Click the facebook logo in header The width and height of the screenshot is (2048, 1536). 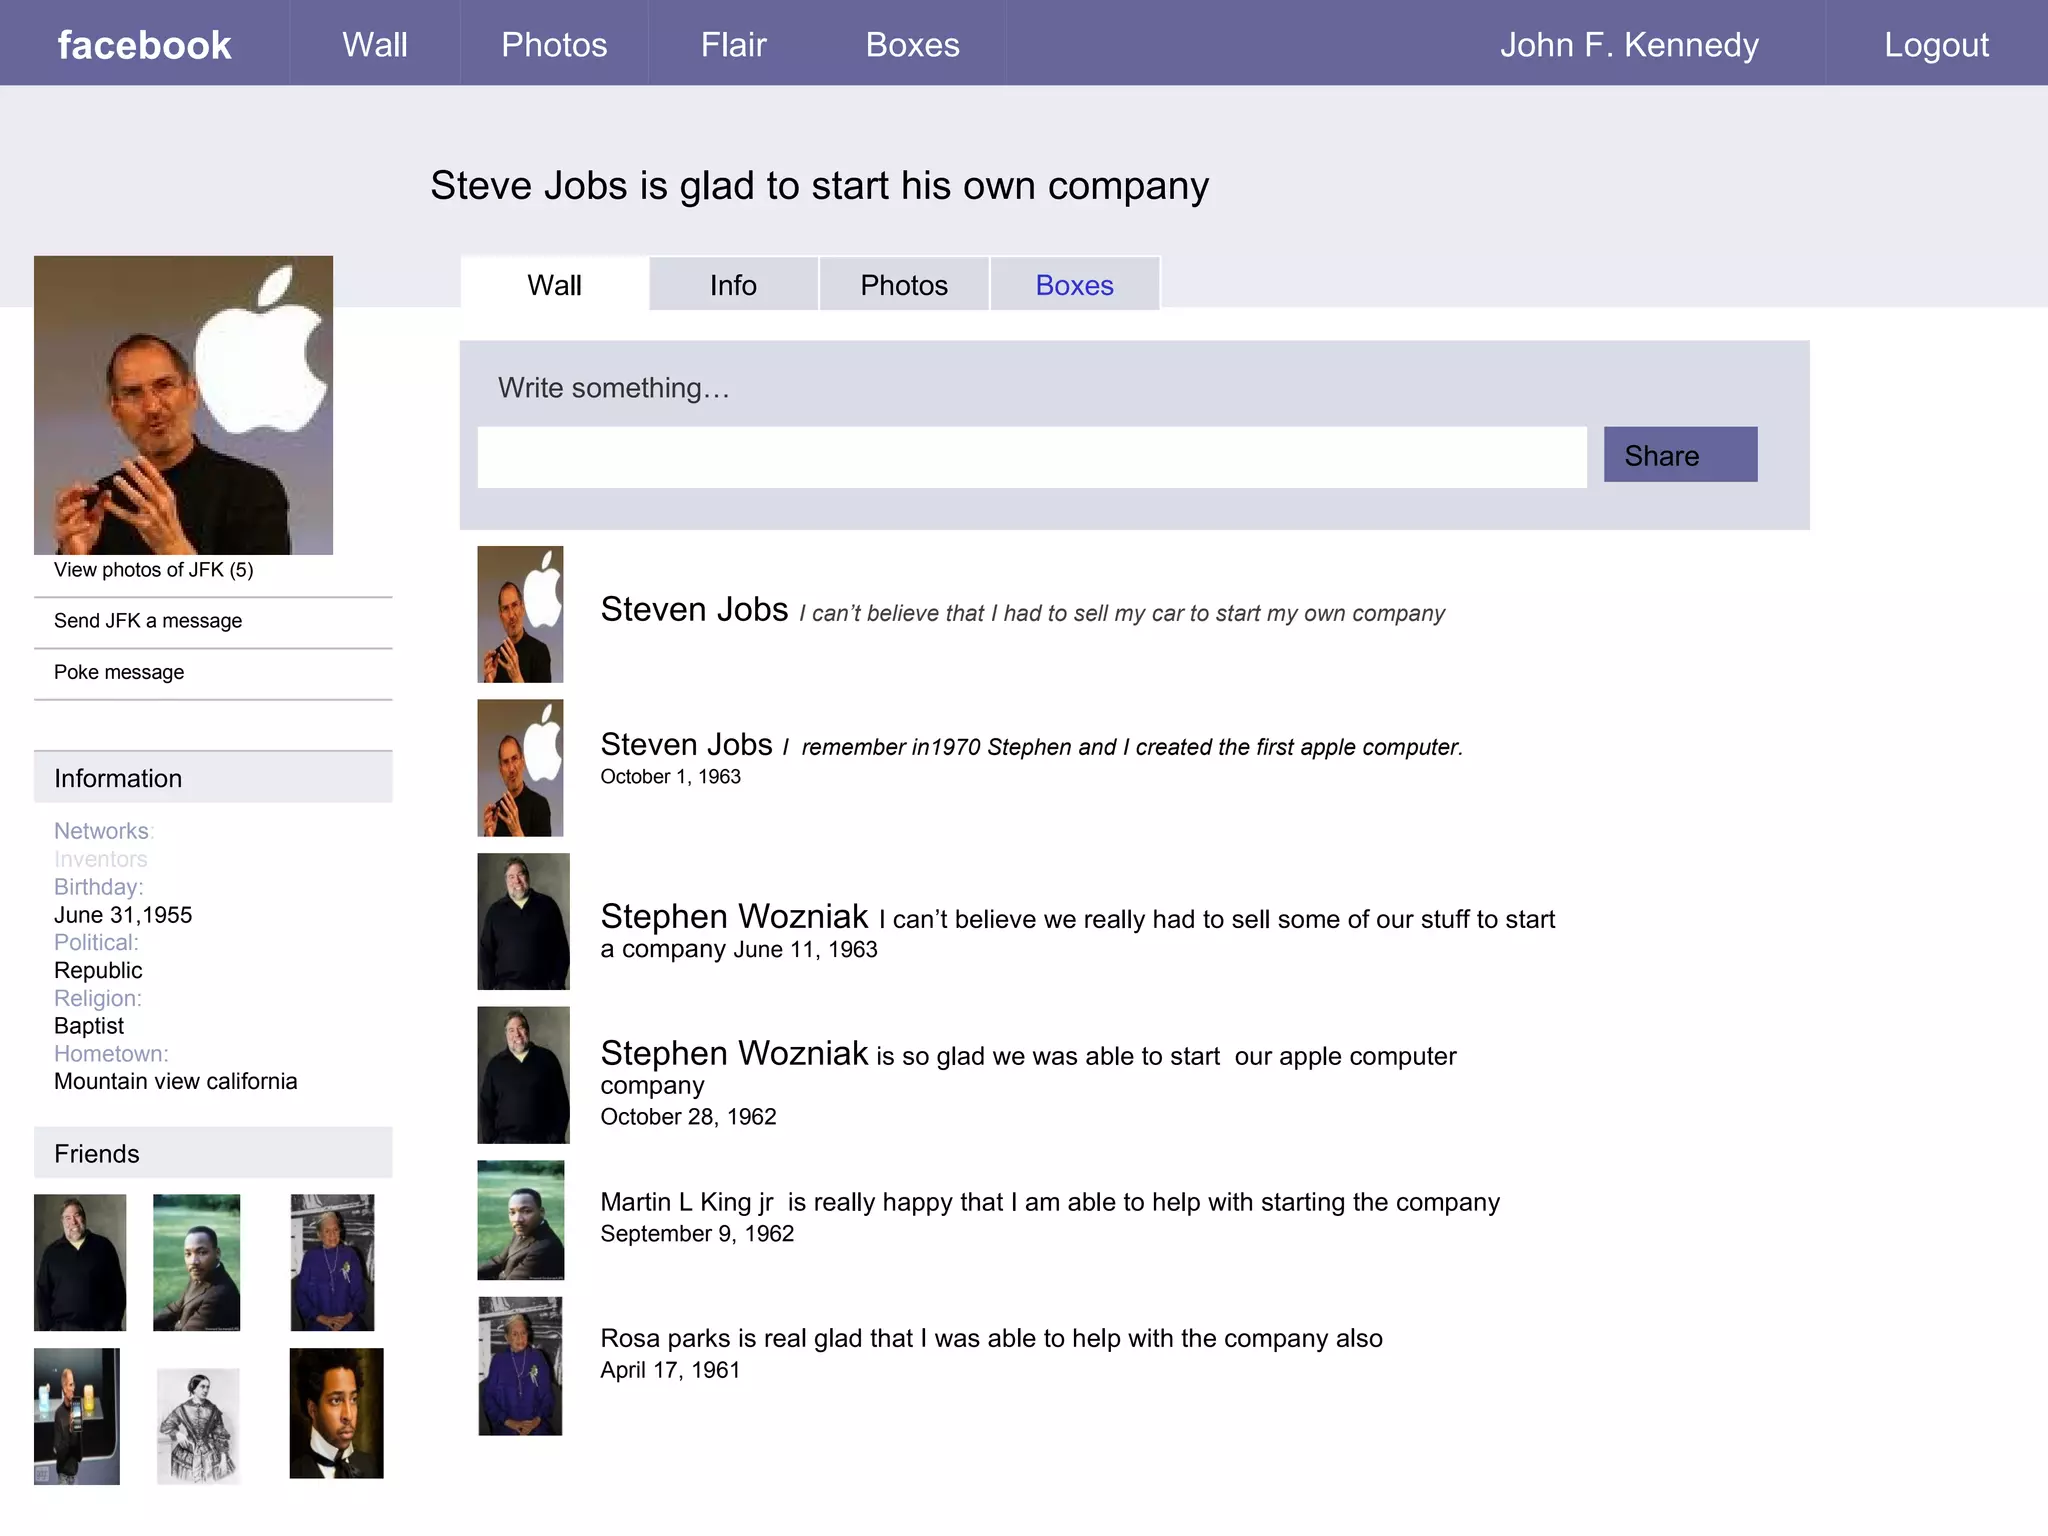(x=144, y=45)
